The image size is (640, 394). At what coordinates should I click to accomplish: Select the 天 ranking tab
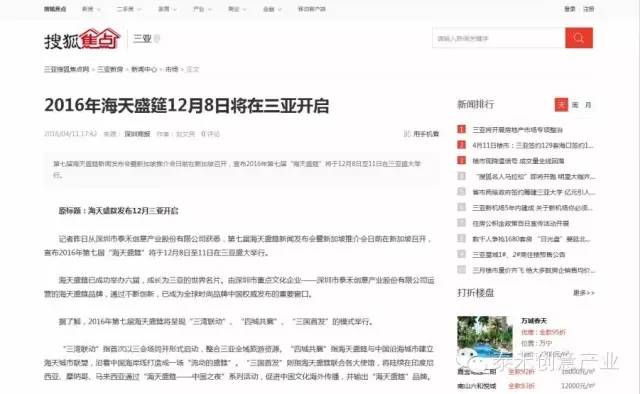coord(561,105)
